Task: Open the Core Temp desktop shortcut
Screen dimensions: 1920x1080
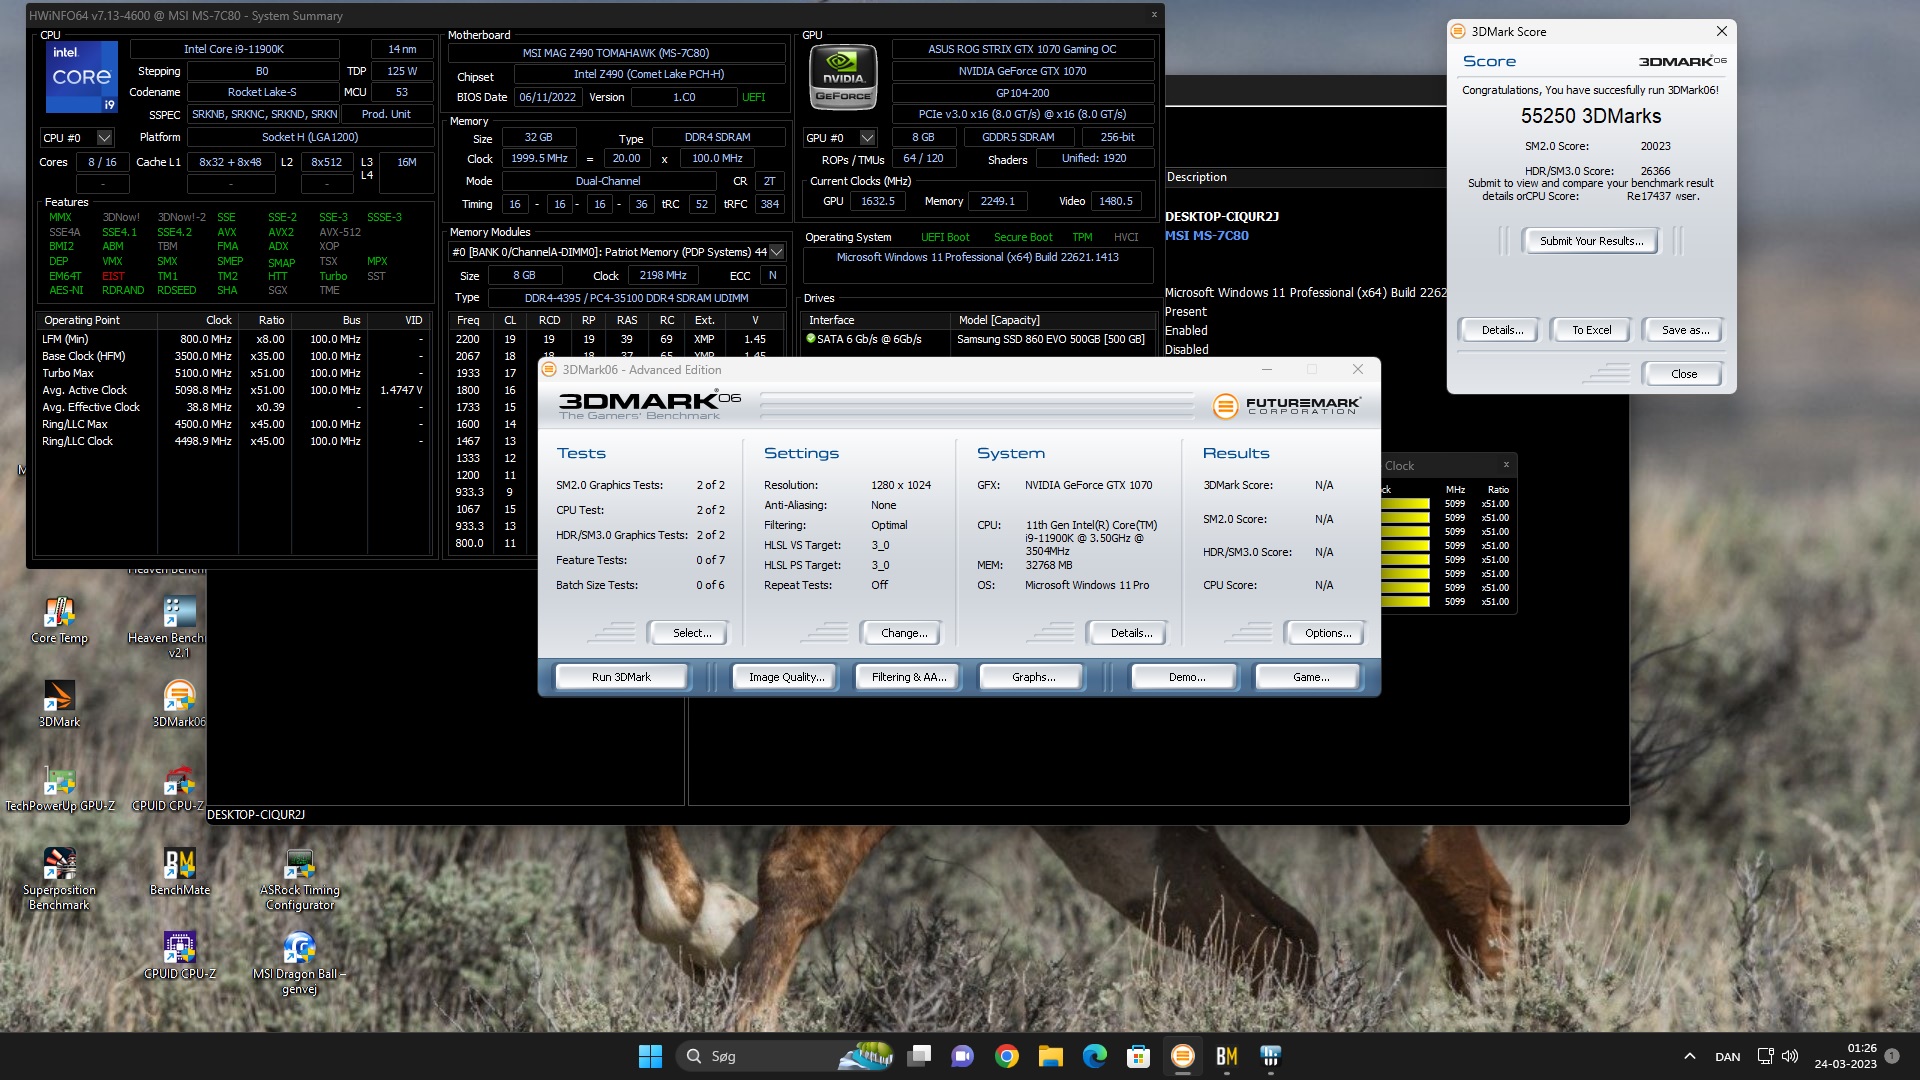Action: click(x=59, y=620)
